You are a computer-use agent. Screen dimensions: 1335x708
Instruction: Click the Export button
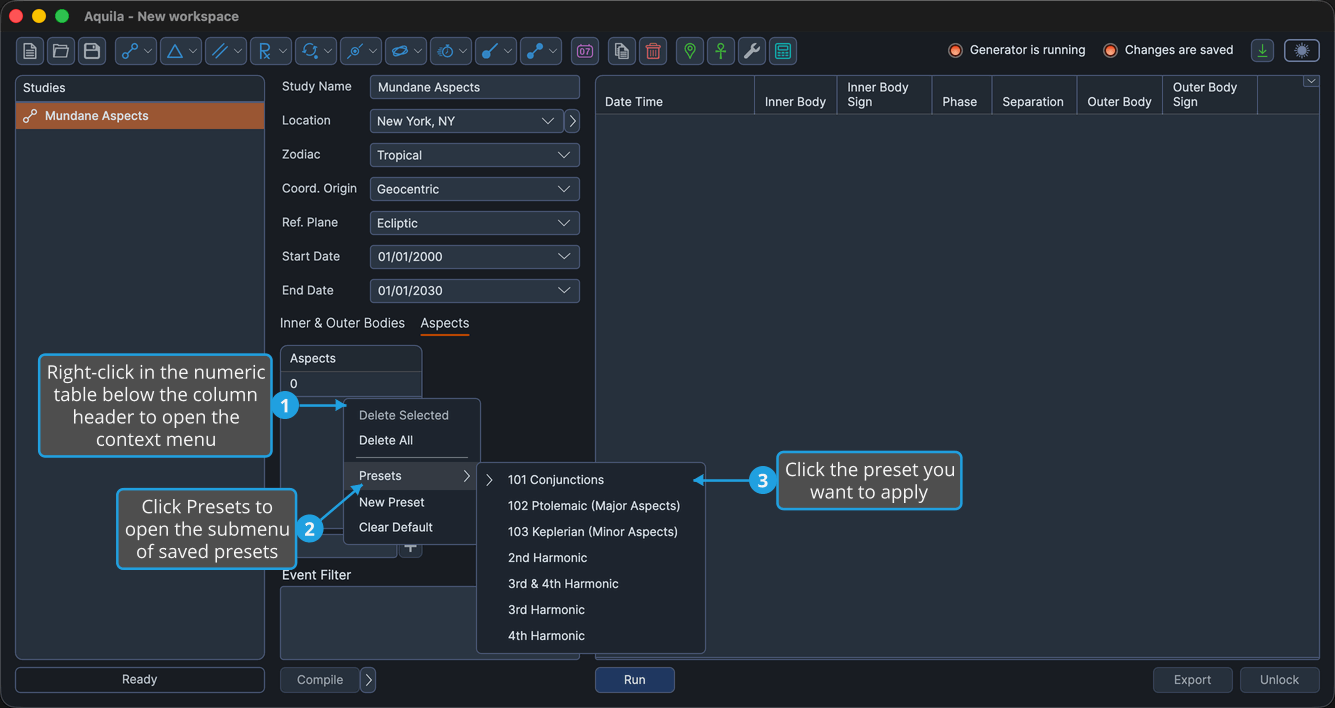click(1192, 680)
